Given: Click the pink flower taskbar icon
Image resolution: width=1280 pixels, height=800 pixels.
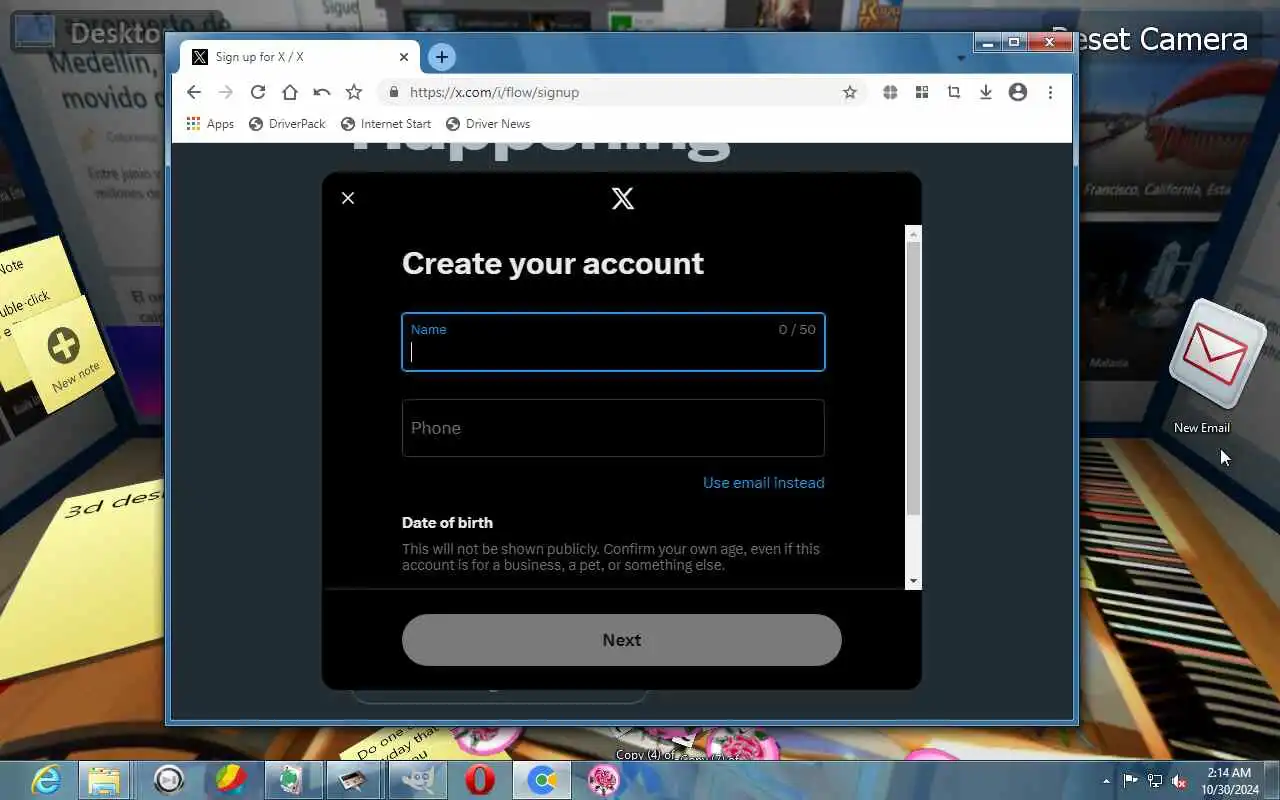Looking at the screenshot, I should click(x=604, y=780).
